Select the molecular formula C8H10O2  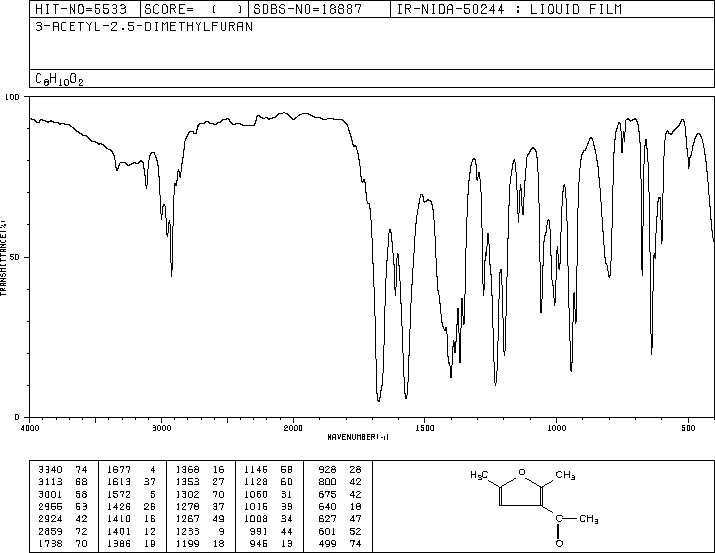click(x=59, y=79)
